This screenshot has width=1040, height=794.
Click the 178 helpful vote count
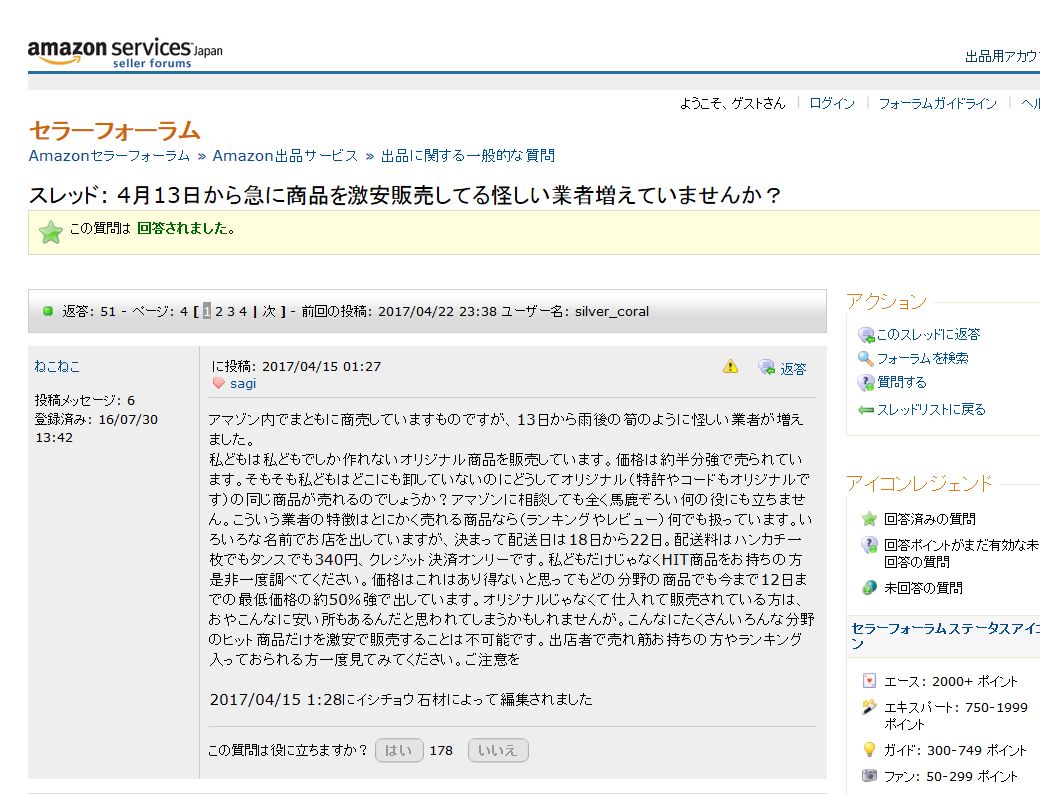pyautogui.click(x=441, y=750)
